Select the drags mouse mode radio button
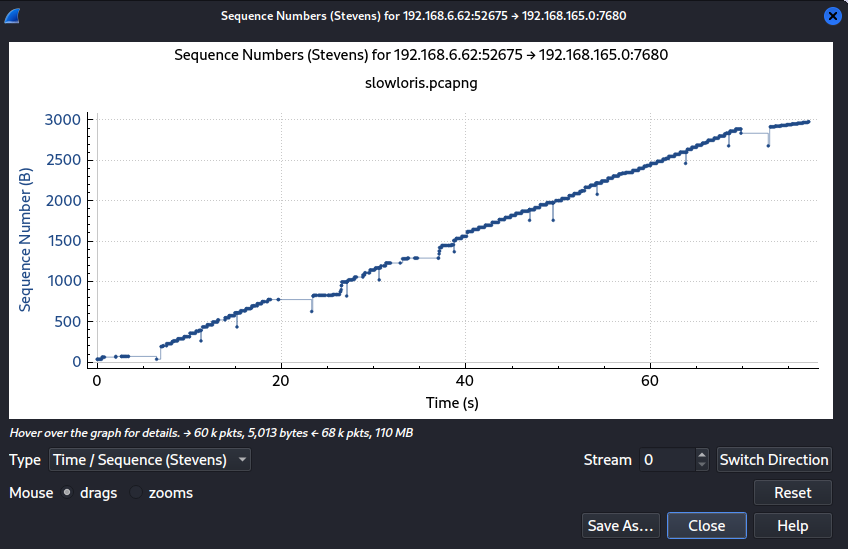Image resolution: width=848 pixels, height=549 pixels. (67, 493)
